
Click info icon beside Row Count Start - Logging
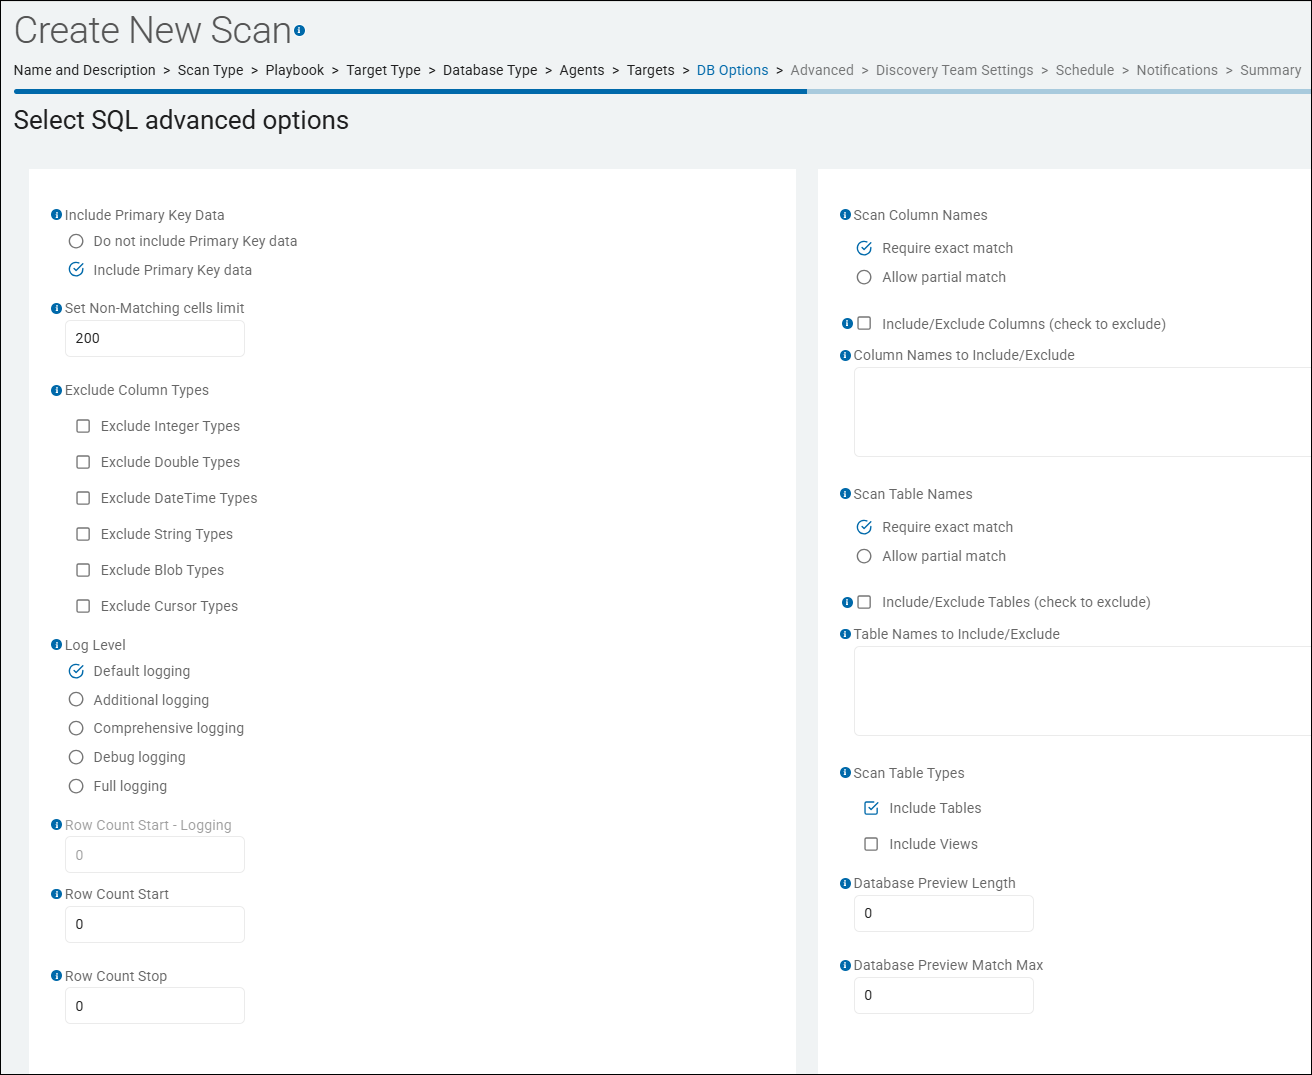[56, 825]
